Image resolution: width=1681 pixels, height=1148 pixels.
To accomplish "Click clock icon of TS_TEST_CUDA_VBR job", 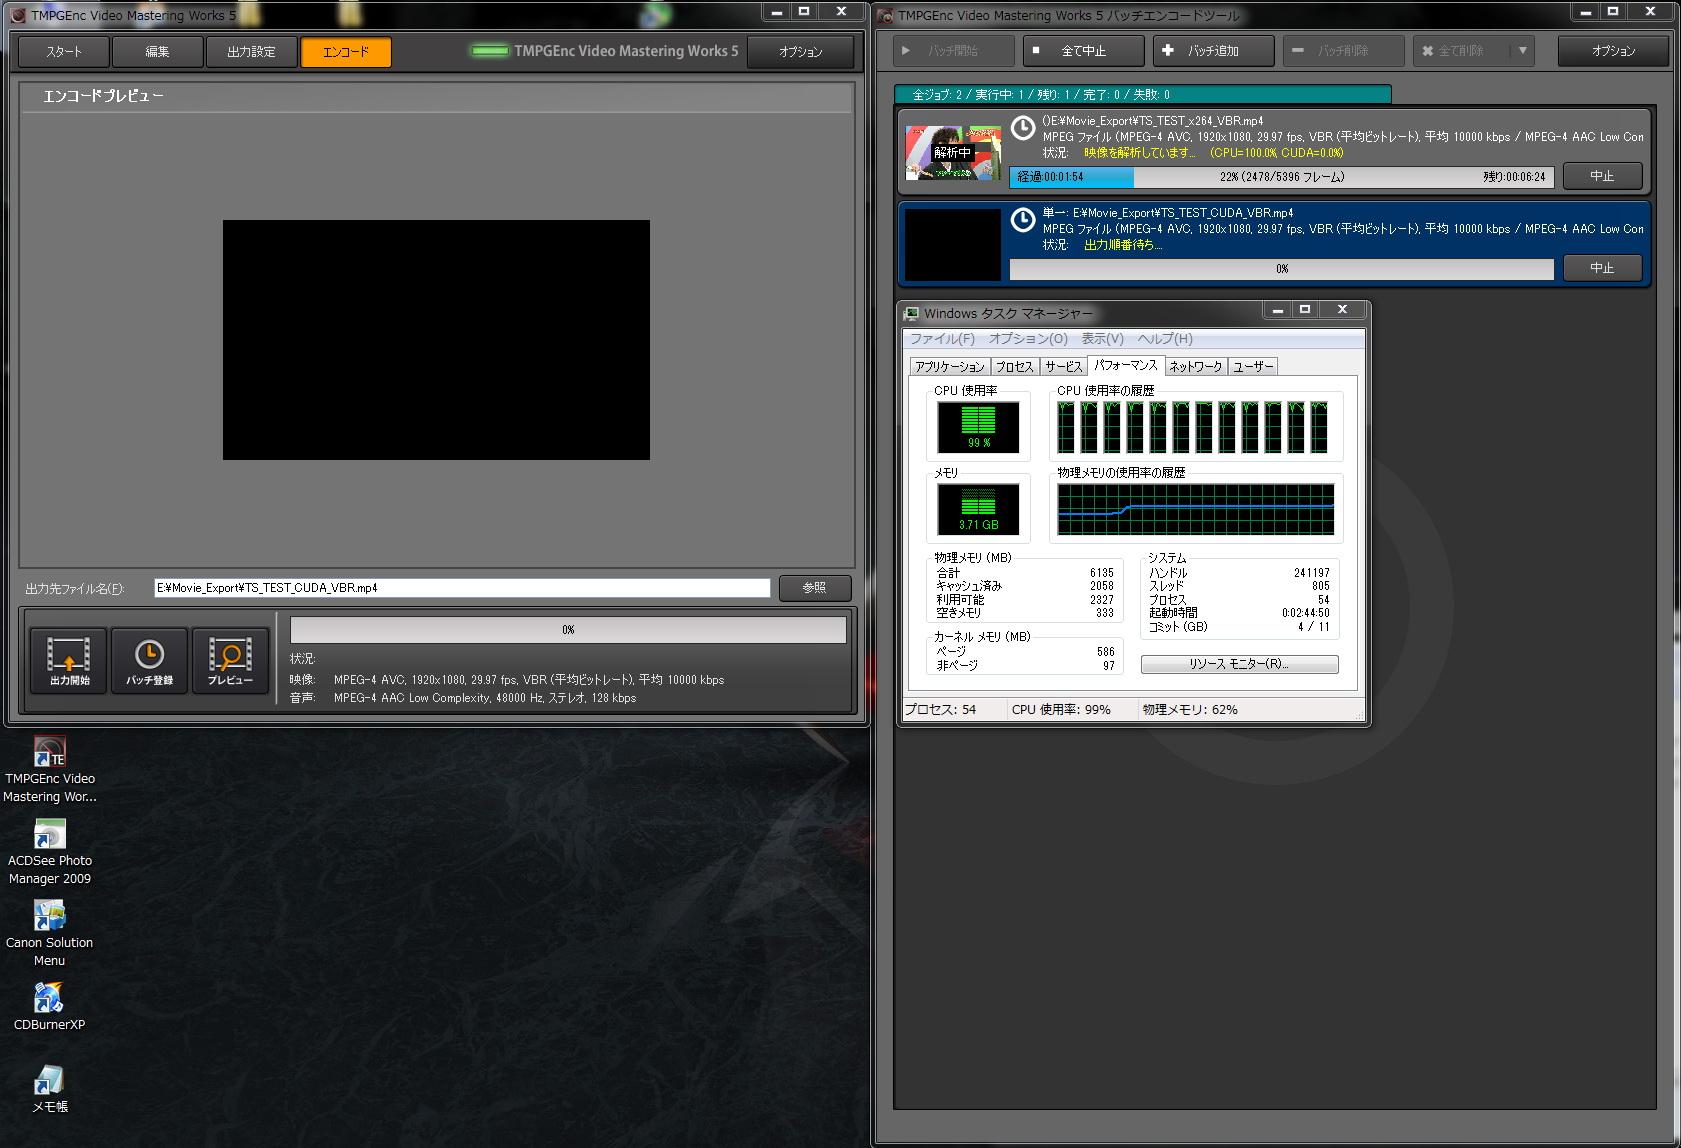I will click(x=1022, y=220).
